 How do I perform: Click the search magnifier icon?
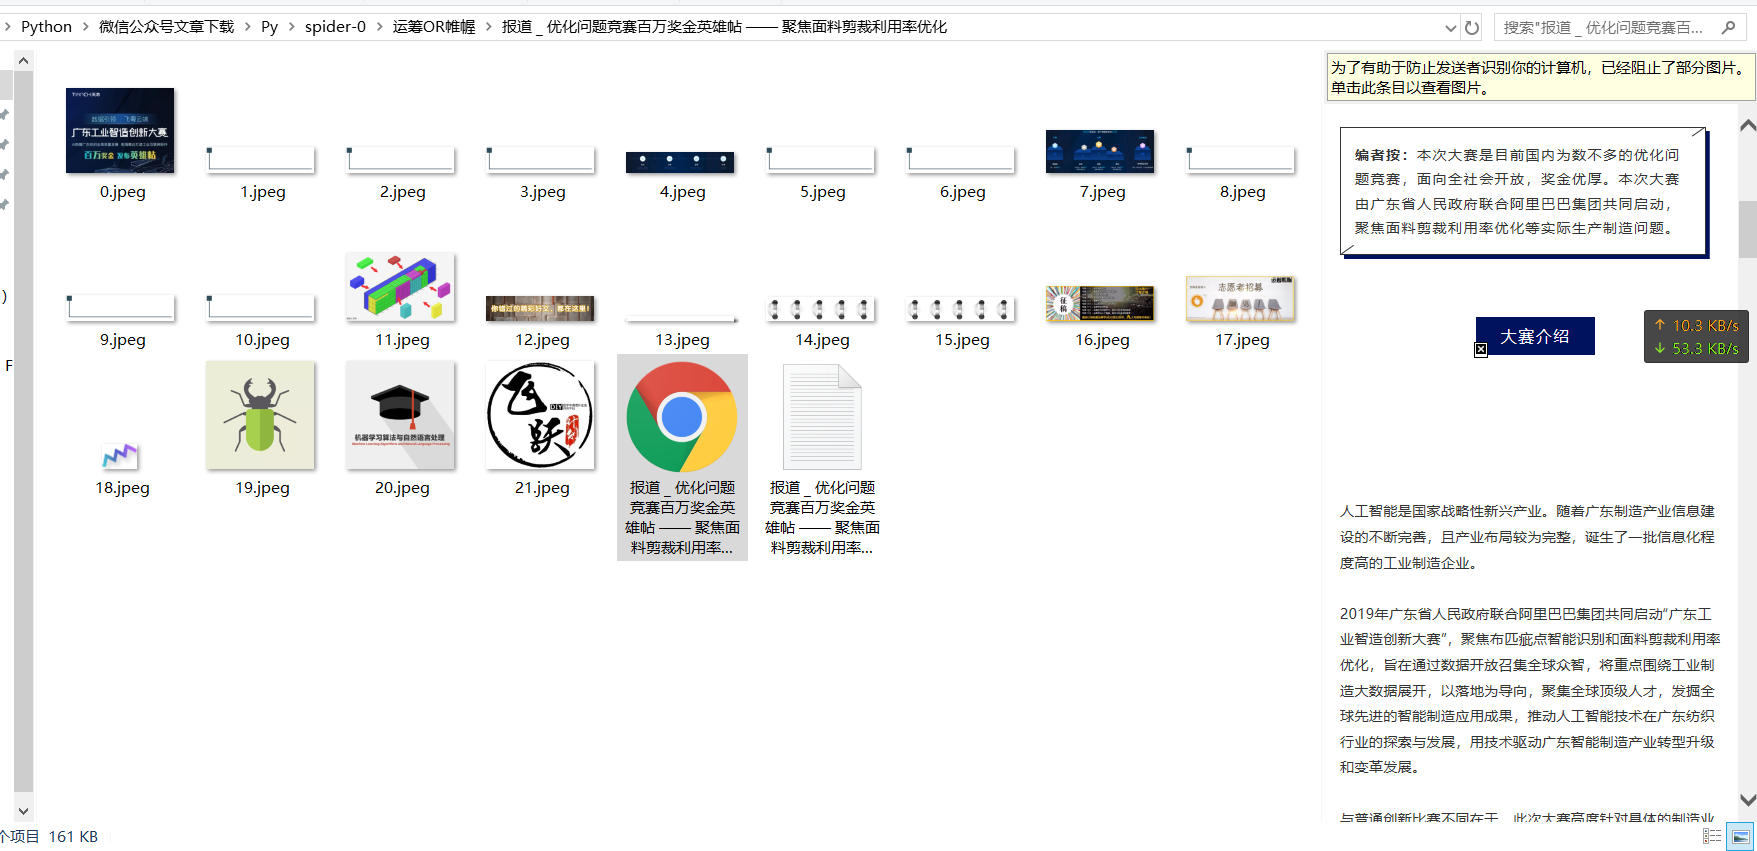point(1728,27)
